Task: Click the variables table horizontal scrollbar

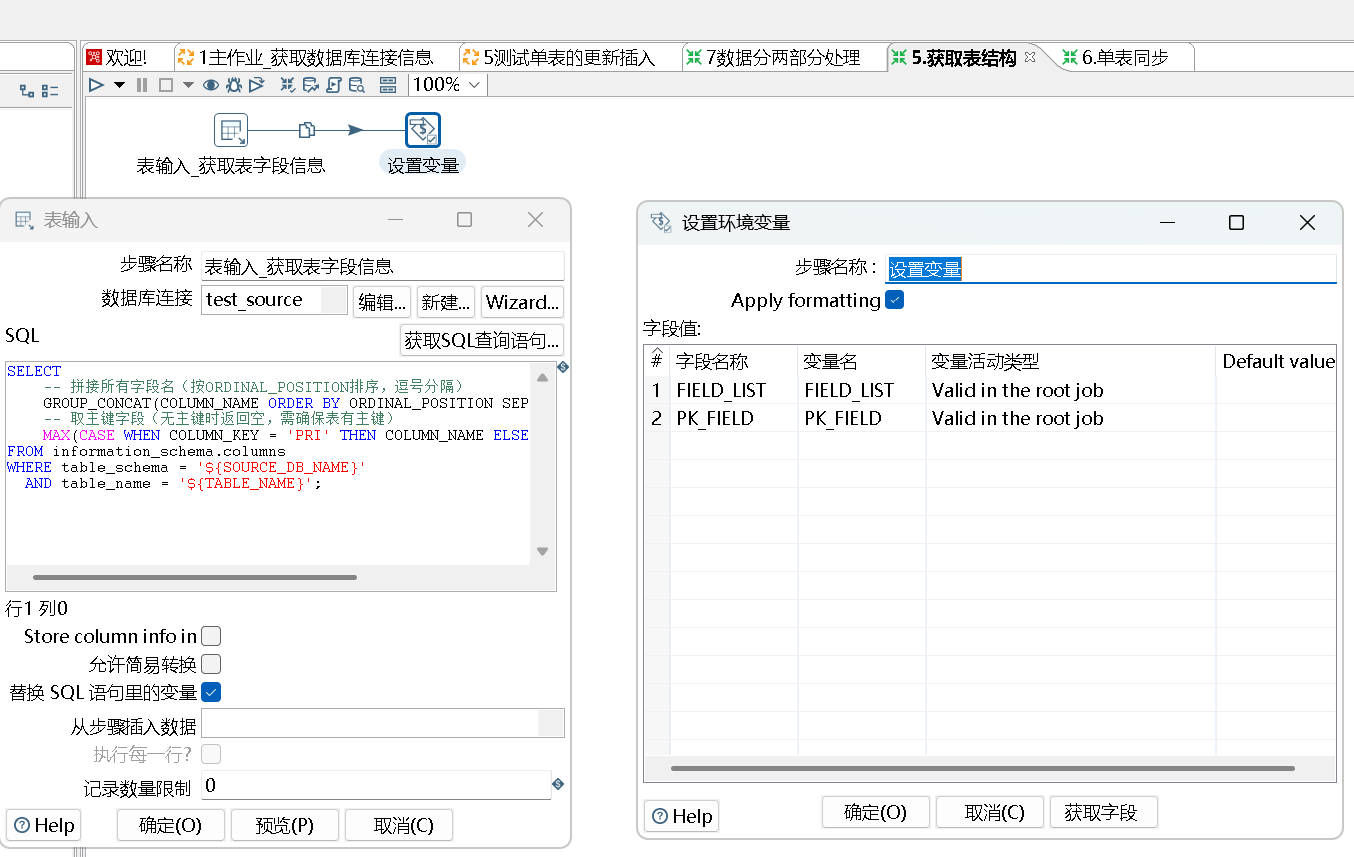Action: (983, 768)
